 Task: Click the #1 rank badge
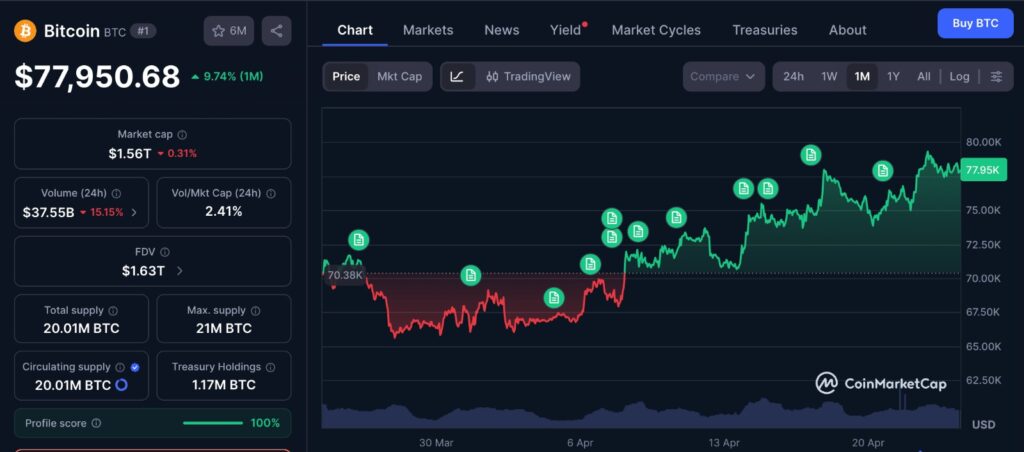pos(143,31)
